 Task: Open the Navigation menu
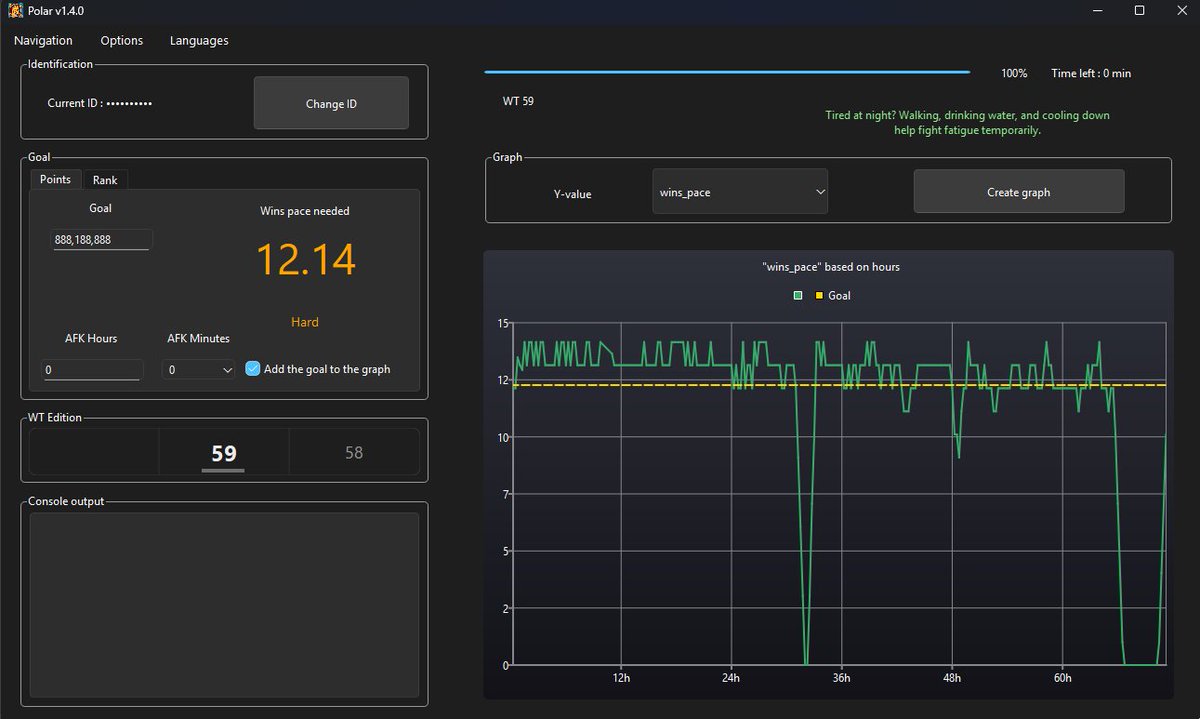(43, 41)
